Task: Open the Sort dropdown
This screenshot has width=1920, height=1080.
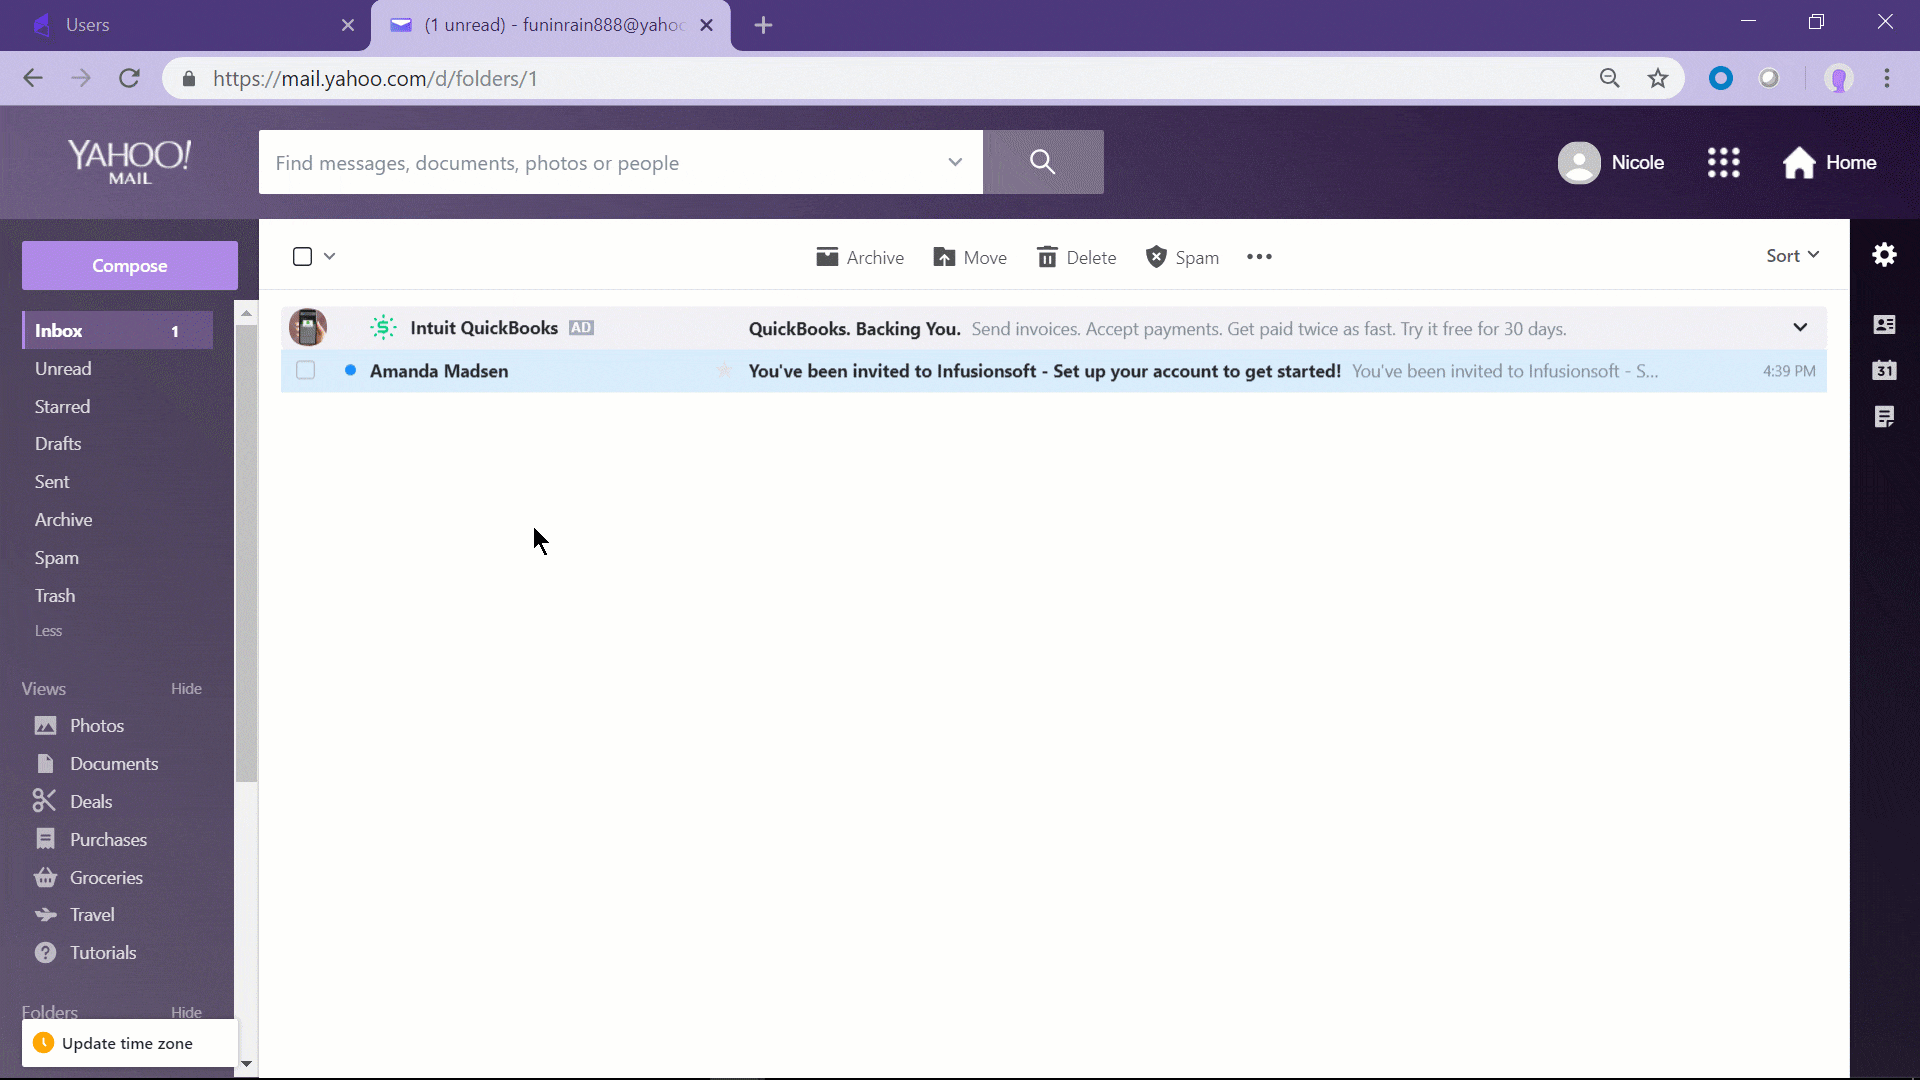Action: pos(1792,256)
